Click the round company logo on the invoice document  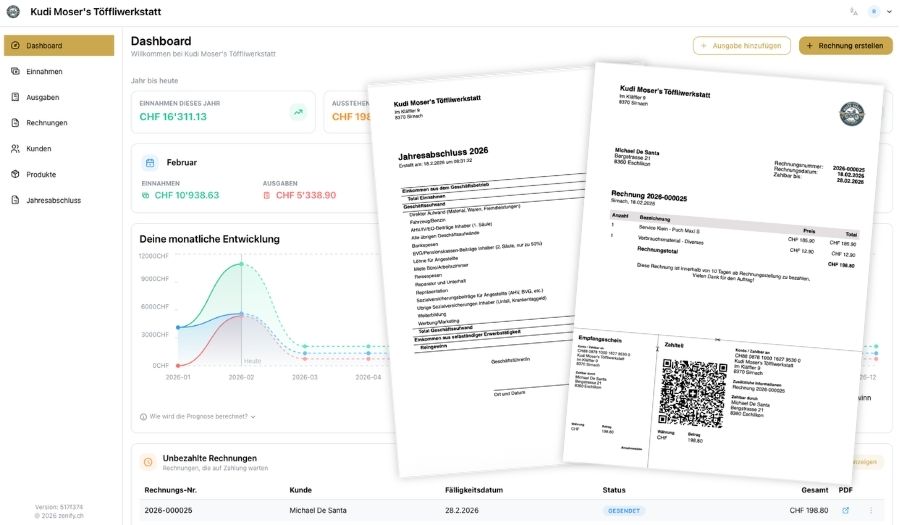852,114
